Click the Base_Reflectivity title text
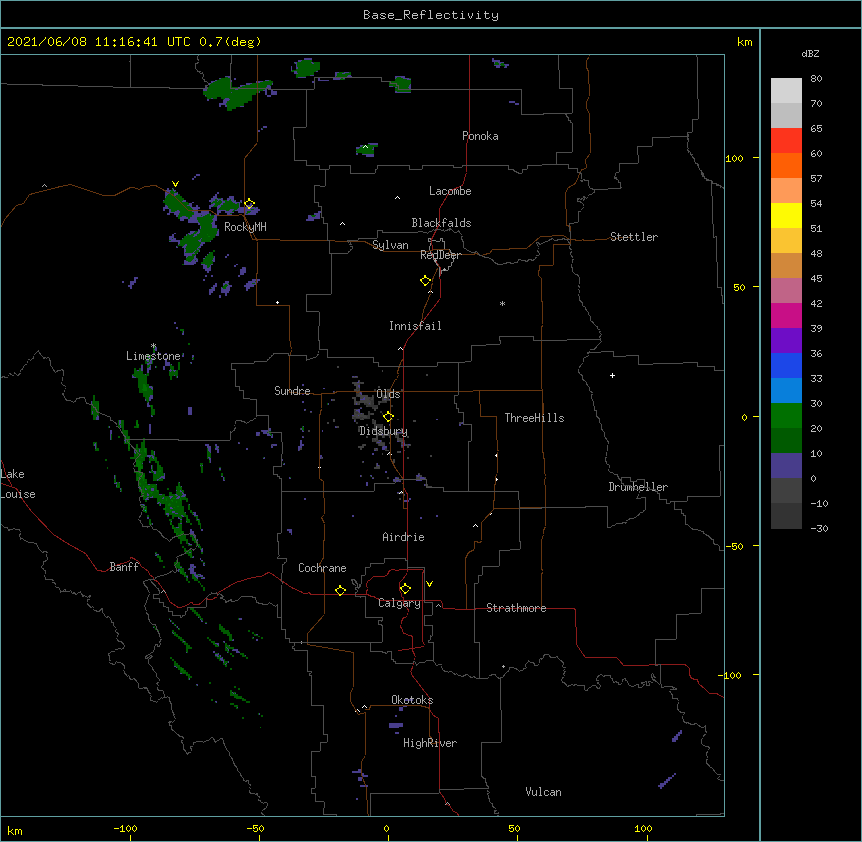The height and width of the screenshot is (842, 862). point(431,15)
